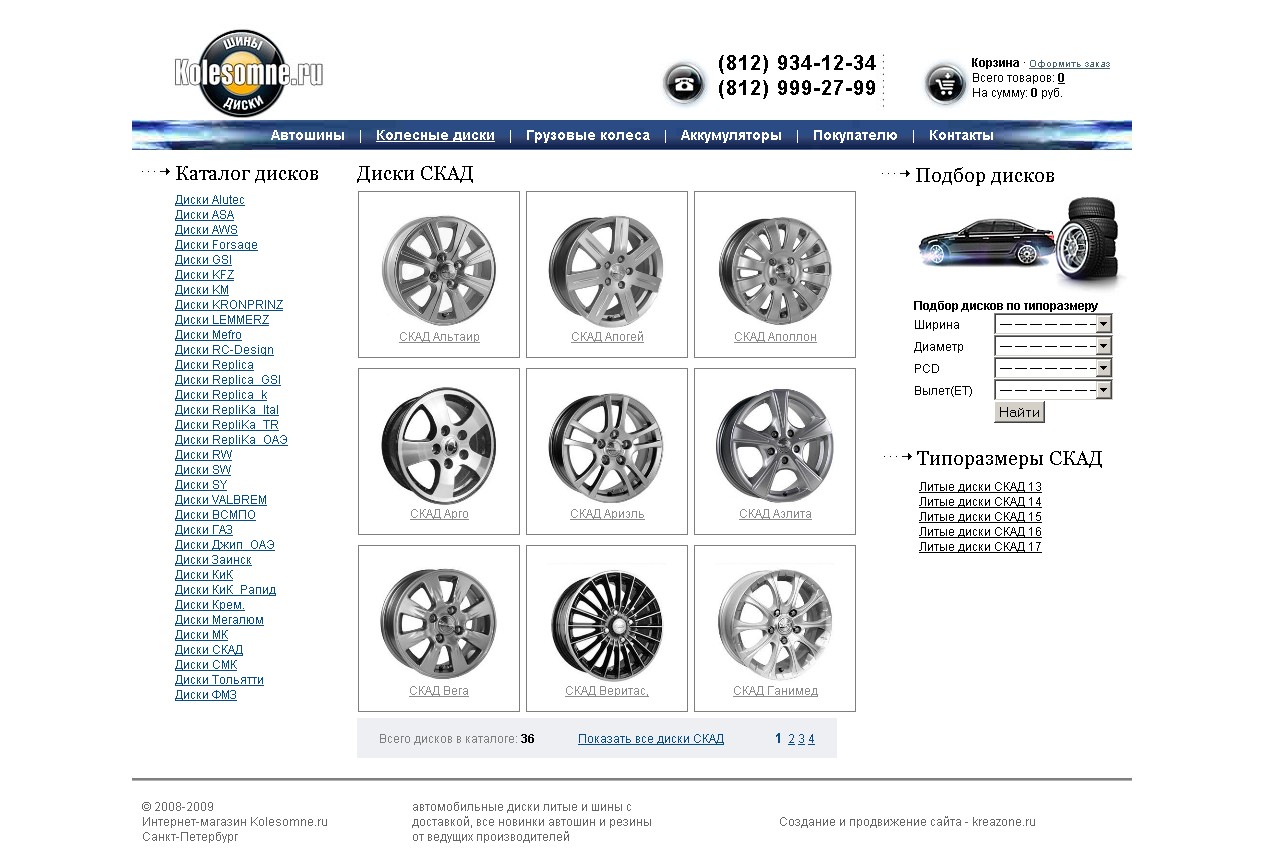This screenshot has width=1262, height=864.
Task: Open the СКАД Арго wheel image
Action: click(439, 444)
